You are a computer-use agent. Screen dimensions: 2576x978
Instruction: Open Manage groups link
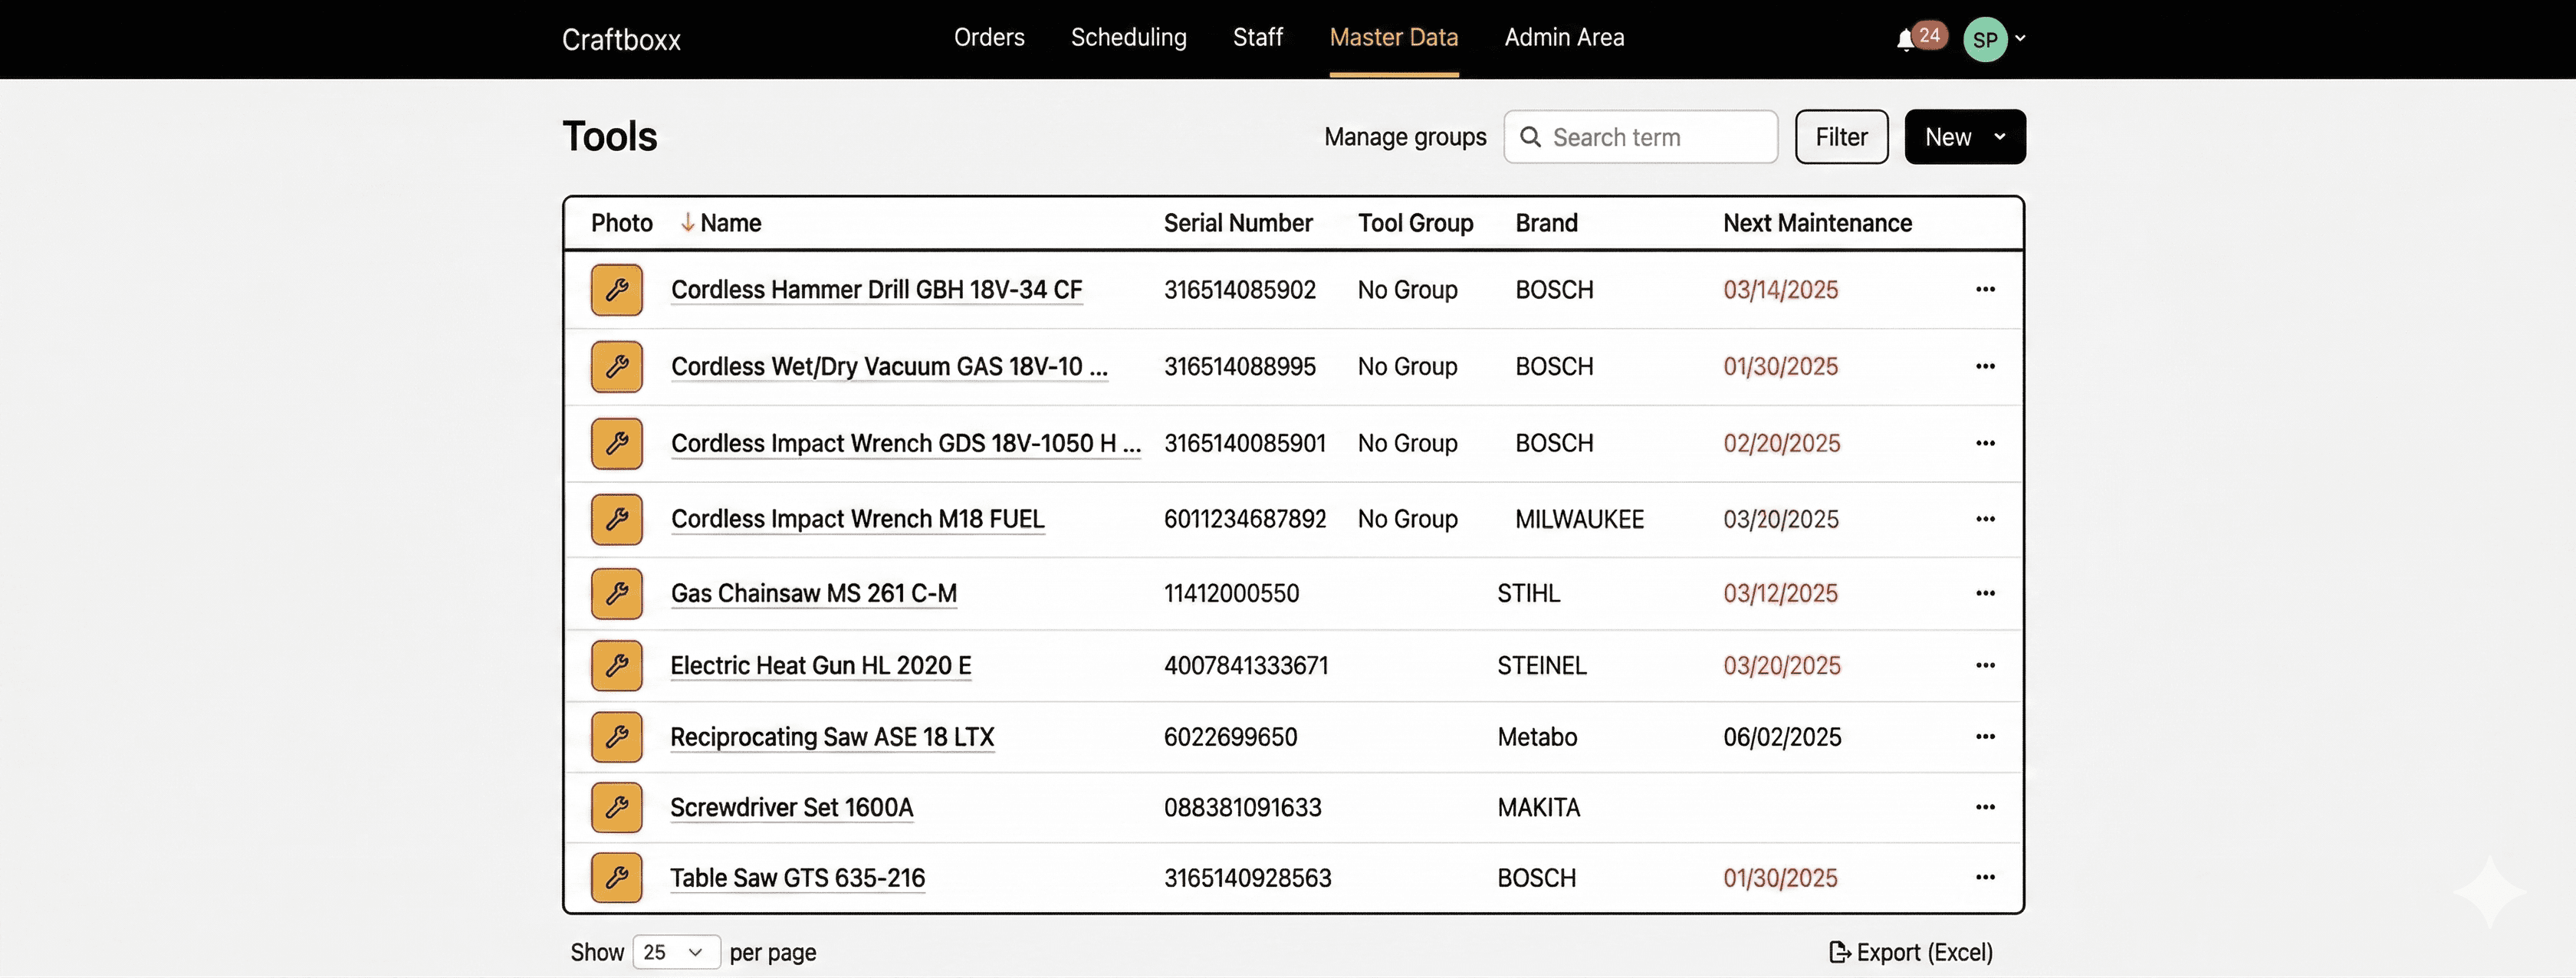(x=1405, y=137)
